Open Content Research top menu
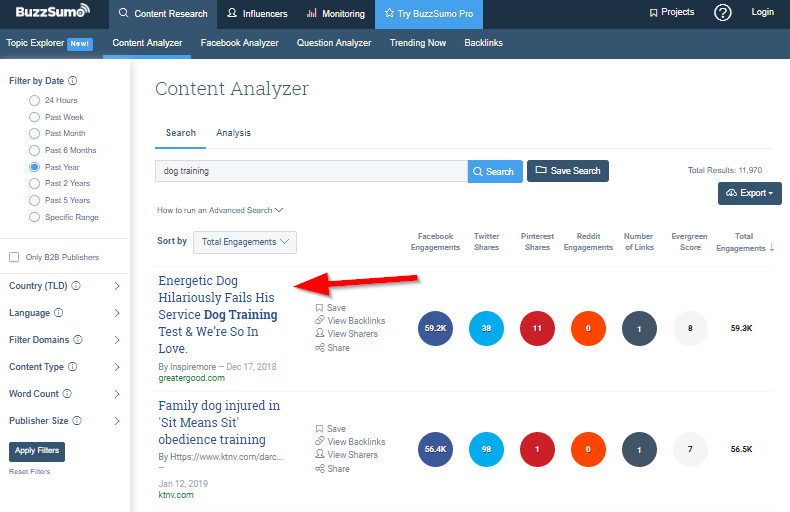 point(163,14)
